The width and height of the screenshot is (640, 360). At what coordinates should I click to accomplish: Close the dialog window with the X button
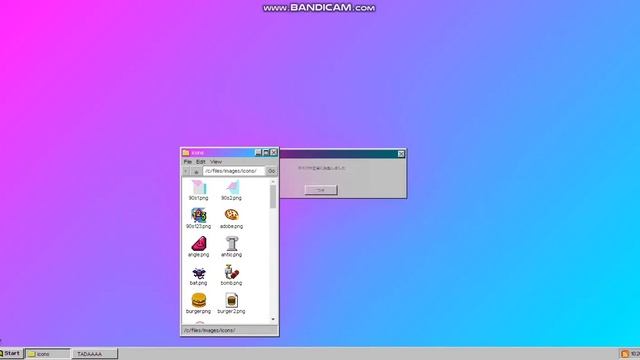pos(401,153)
